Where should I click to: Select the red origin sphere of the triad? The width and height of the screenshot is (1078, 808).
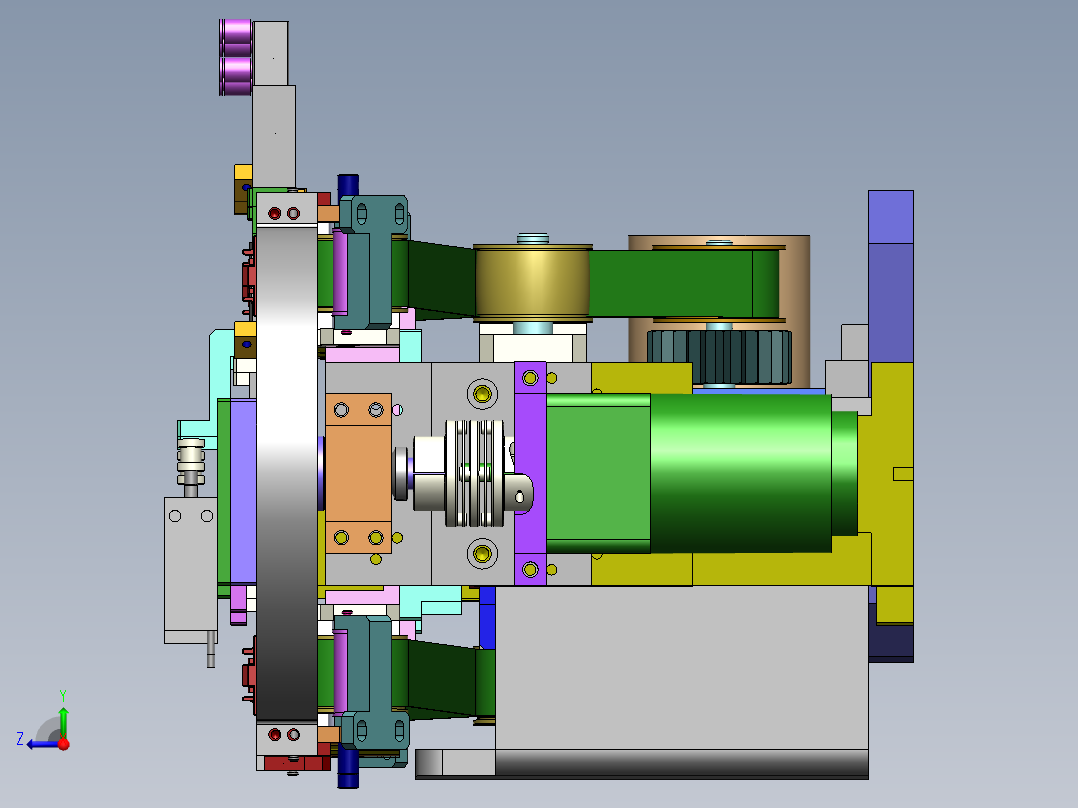63,744
